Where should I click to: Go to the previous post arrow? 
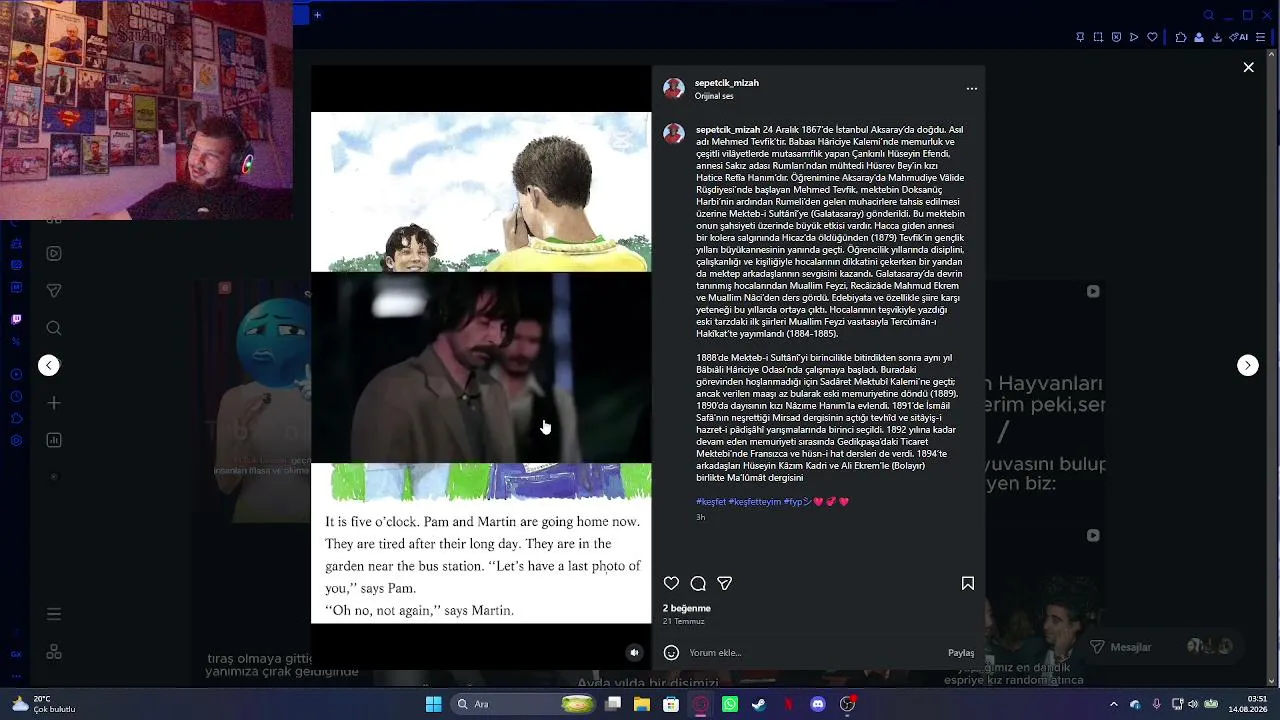click(49, 365)
